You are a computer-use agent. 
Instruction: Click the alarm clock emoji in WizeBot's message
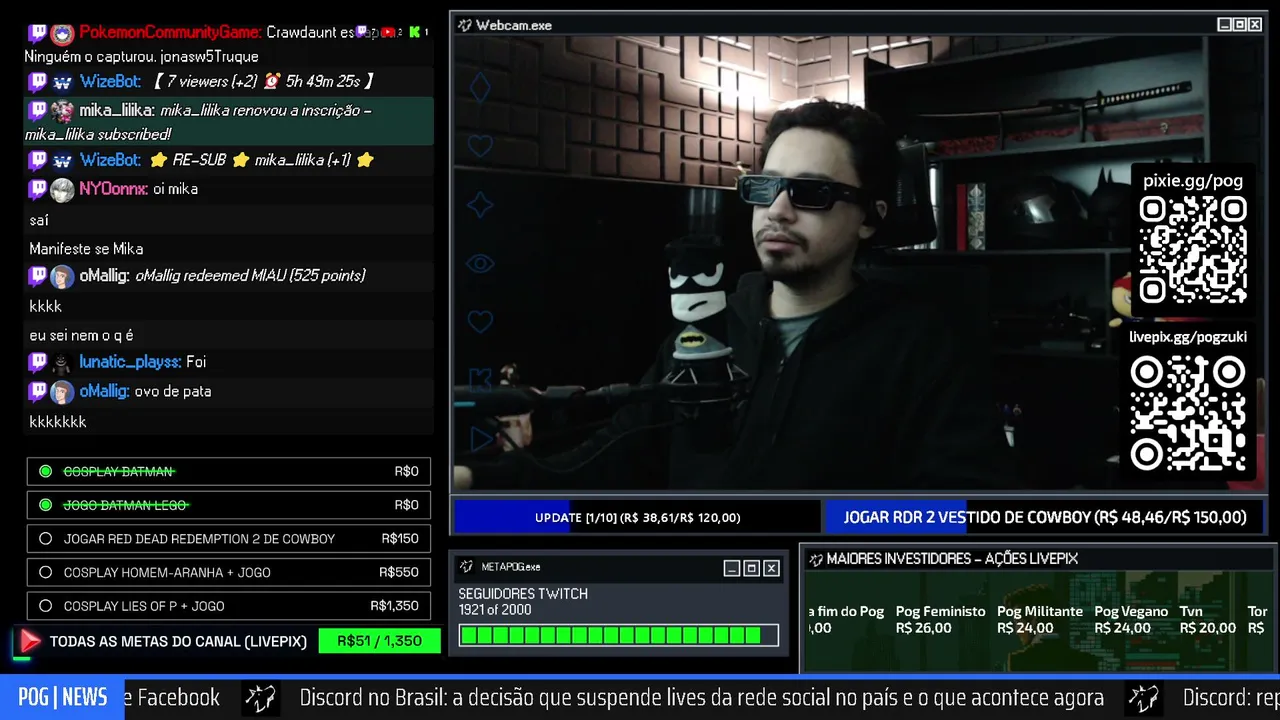[x=271, y=81]
